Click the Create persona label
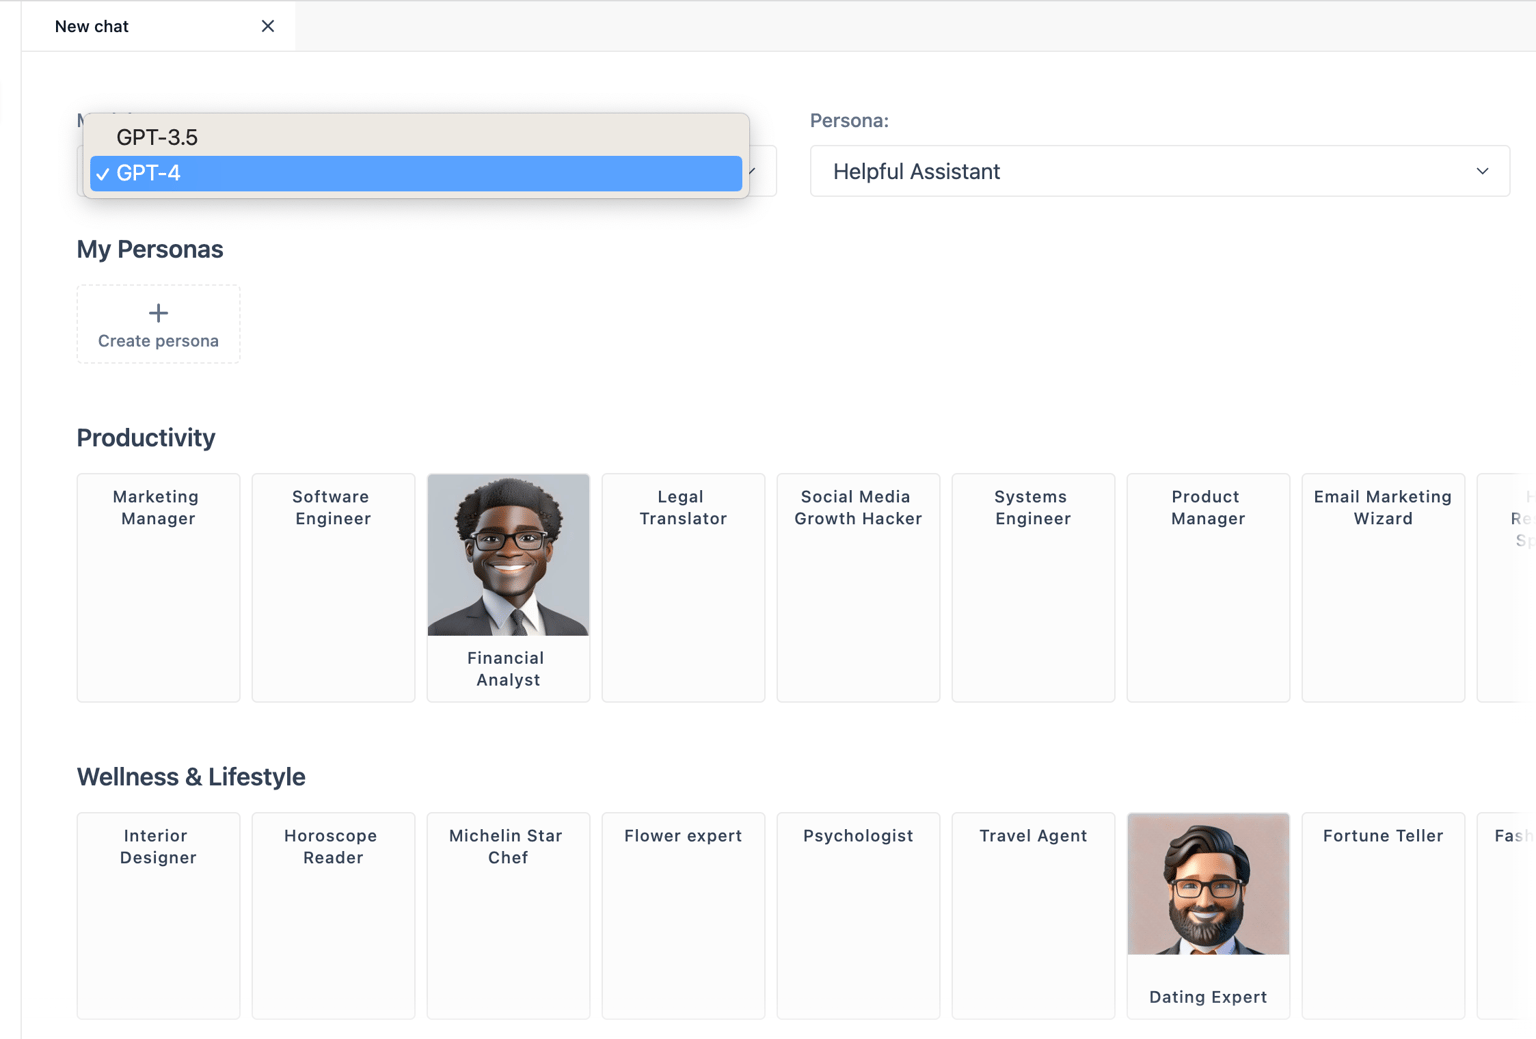 (158, 341)
